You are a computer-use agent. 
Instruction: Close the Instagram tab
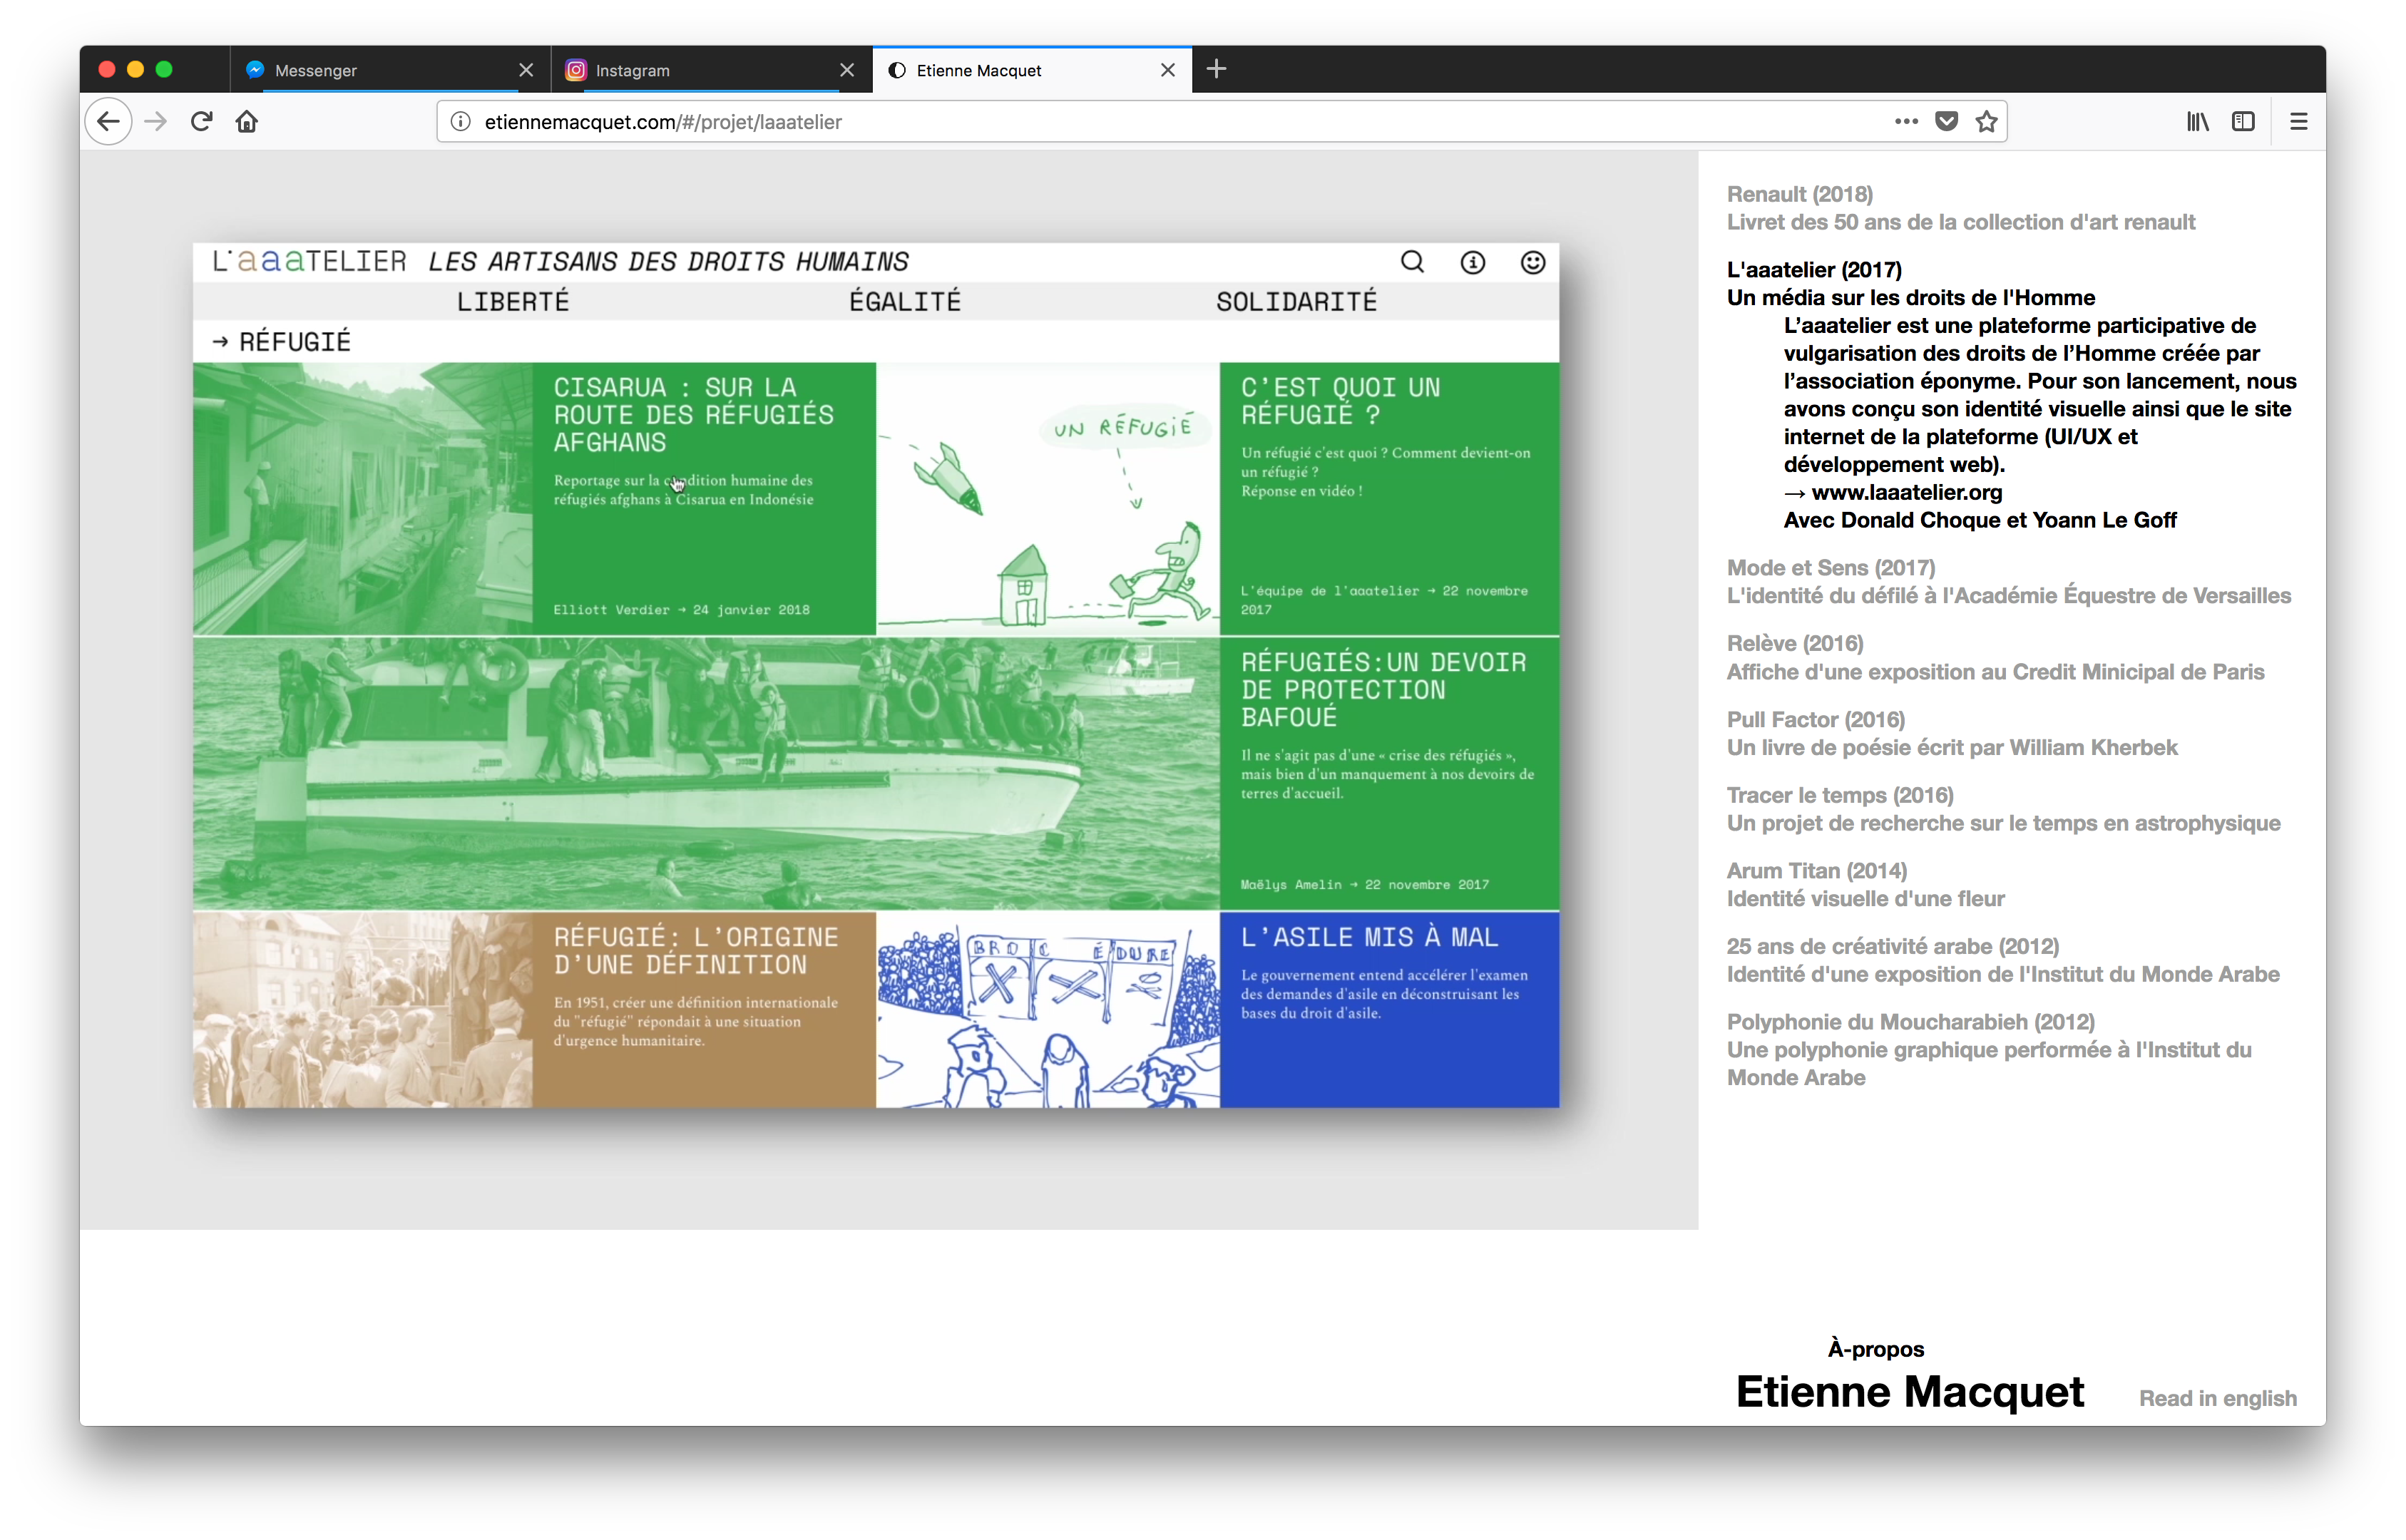pyautogui.click(x=847, y=70)
